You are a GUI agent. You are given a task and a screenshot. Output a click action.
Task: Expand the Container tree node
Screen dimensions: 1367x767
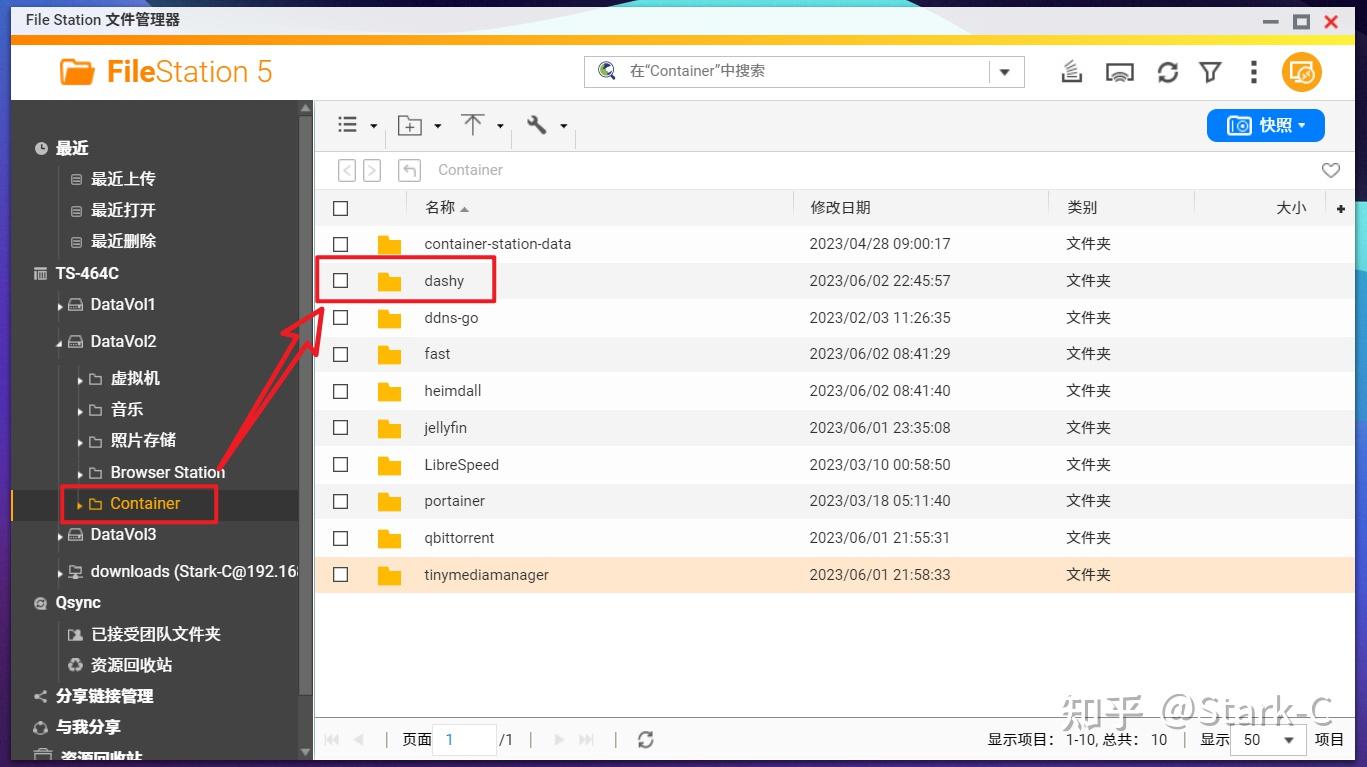[79, 505]
